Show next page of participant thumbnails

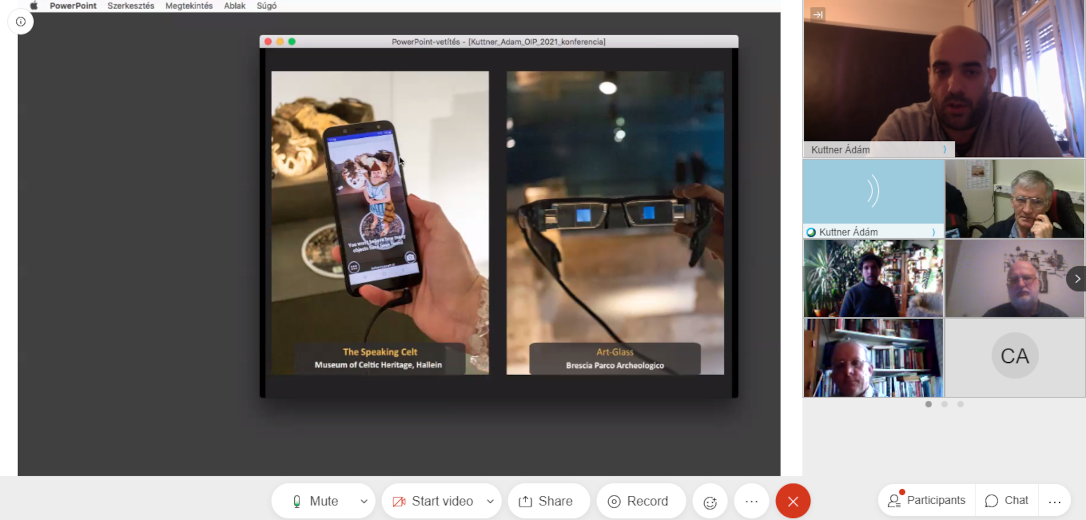click(1076, 279)
